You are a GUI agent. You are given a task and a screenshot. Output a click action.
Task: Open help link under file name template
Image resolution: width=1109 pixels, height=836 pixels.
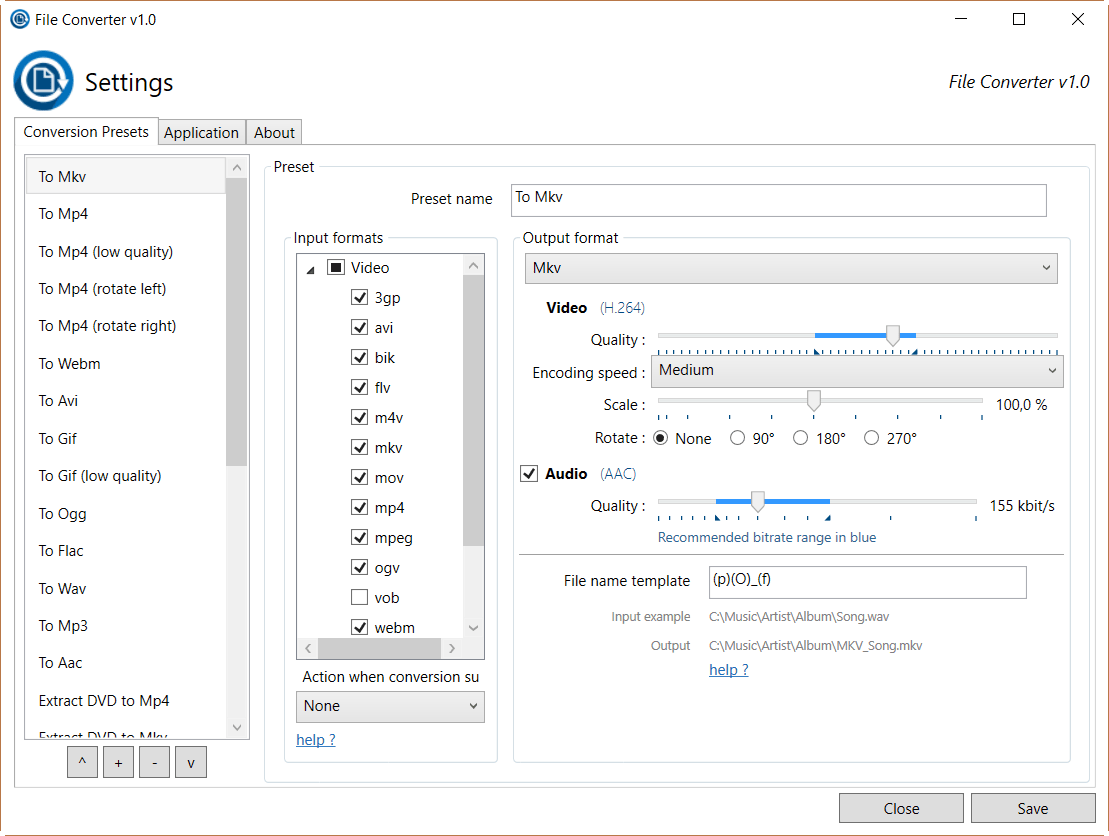point(728,670)
